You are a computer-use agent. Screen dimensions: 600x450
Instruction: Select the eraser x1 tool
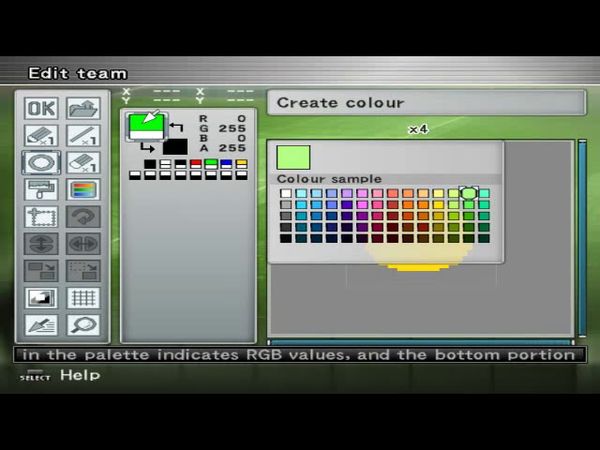(83, 162)
